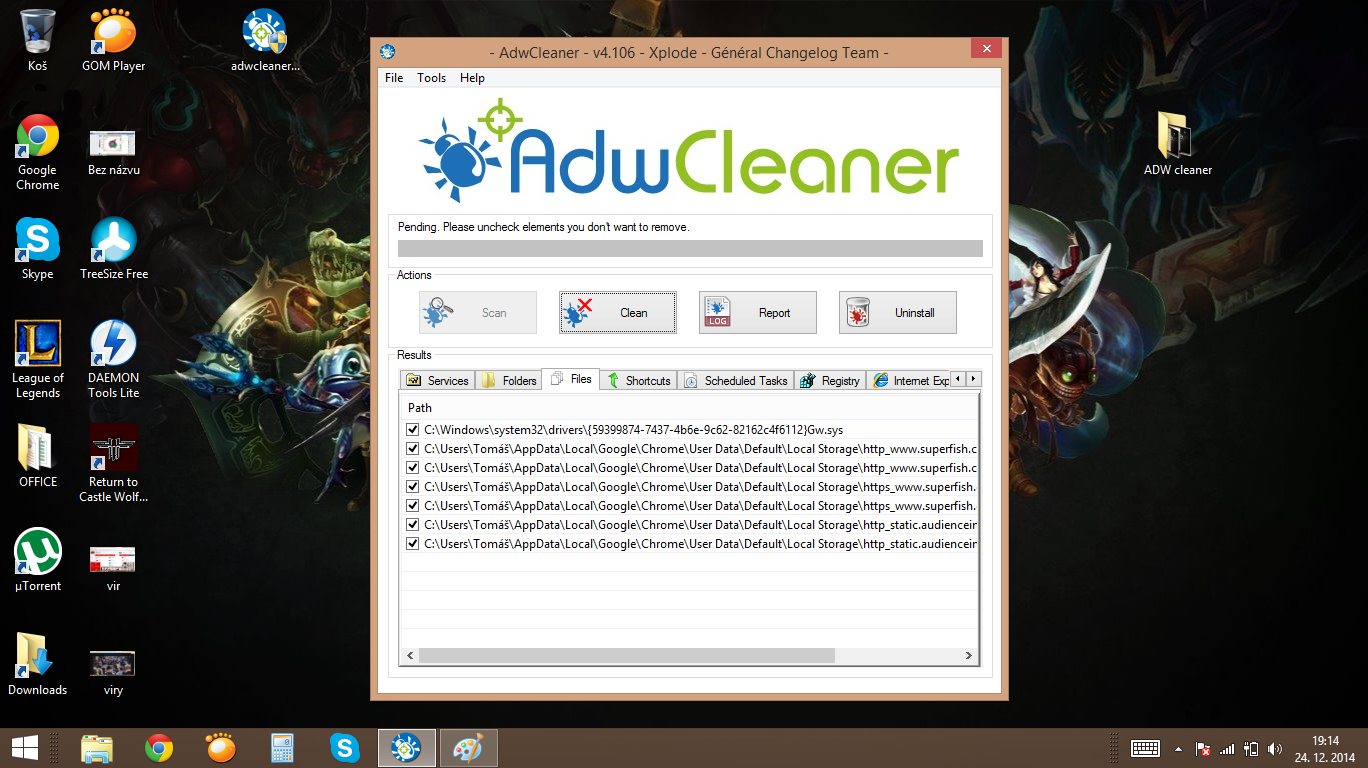Click the results scrollbar right arrow
1368x768 pixels.
pos(968,655)
